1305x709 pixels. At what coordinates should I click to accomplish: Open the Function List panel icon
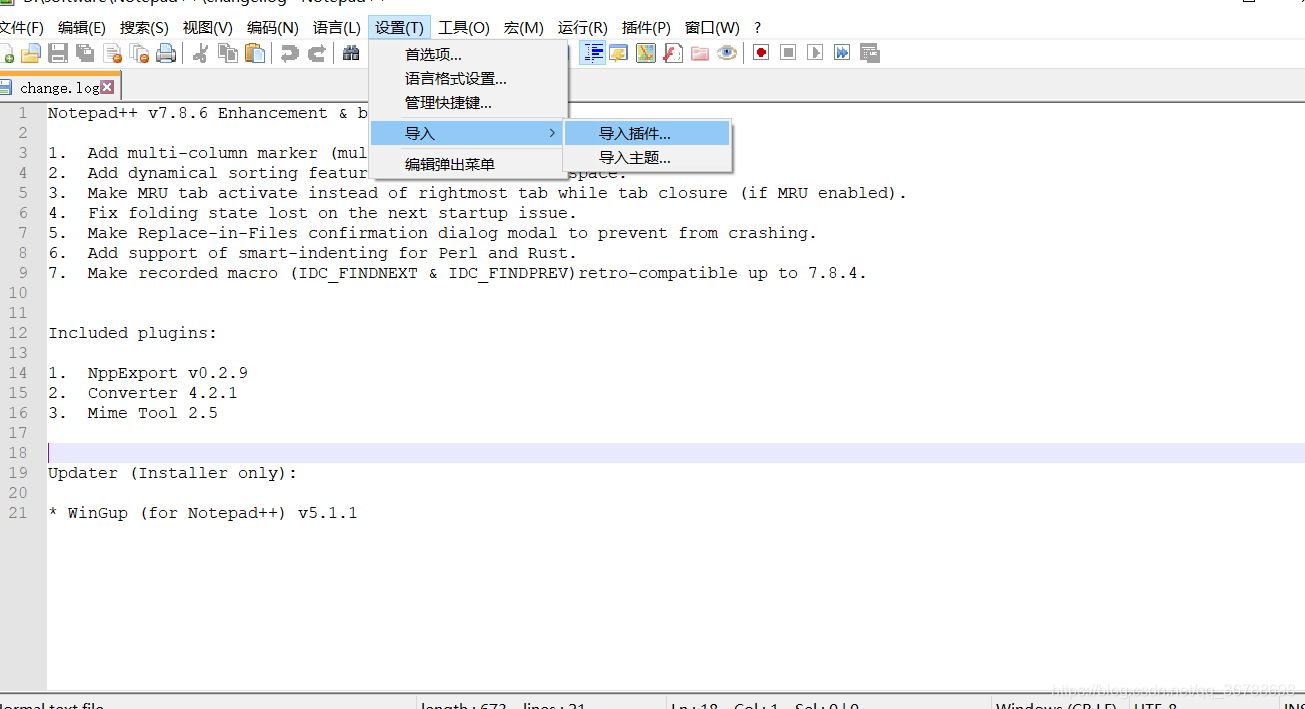pos(673,53)
